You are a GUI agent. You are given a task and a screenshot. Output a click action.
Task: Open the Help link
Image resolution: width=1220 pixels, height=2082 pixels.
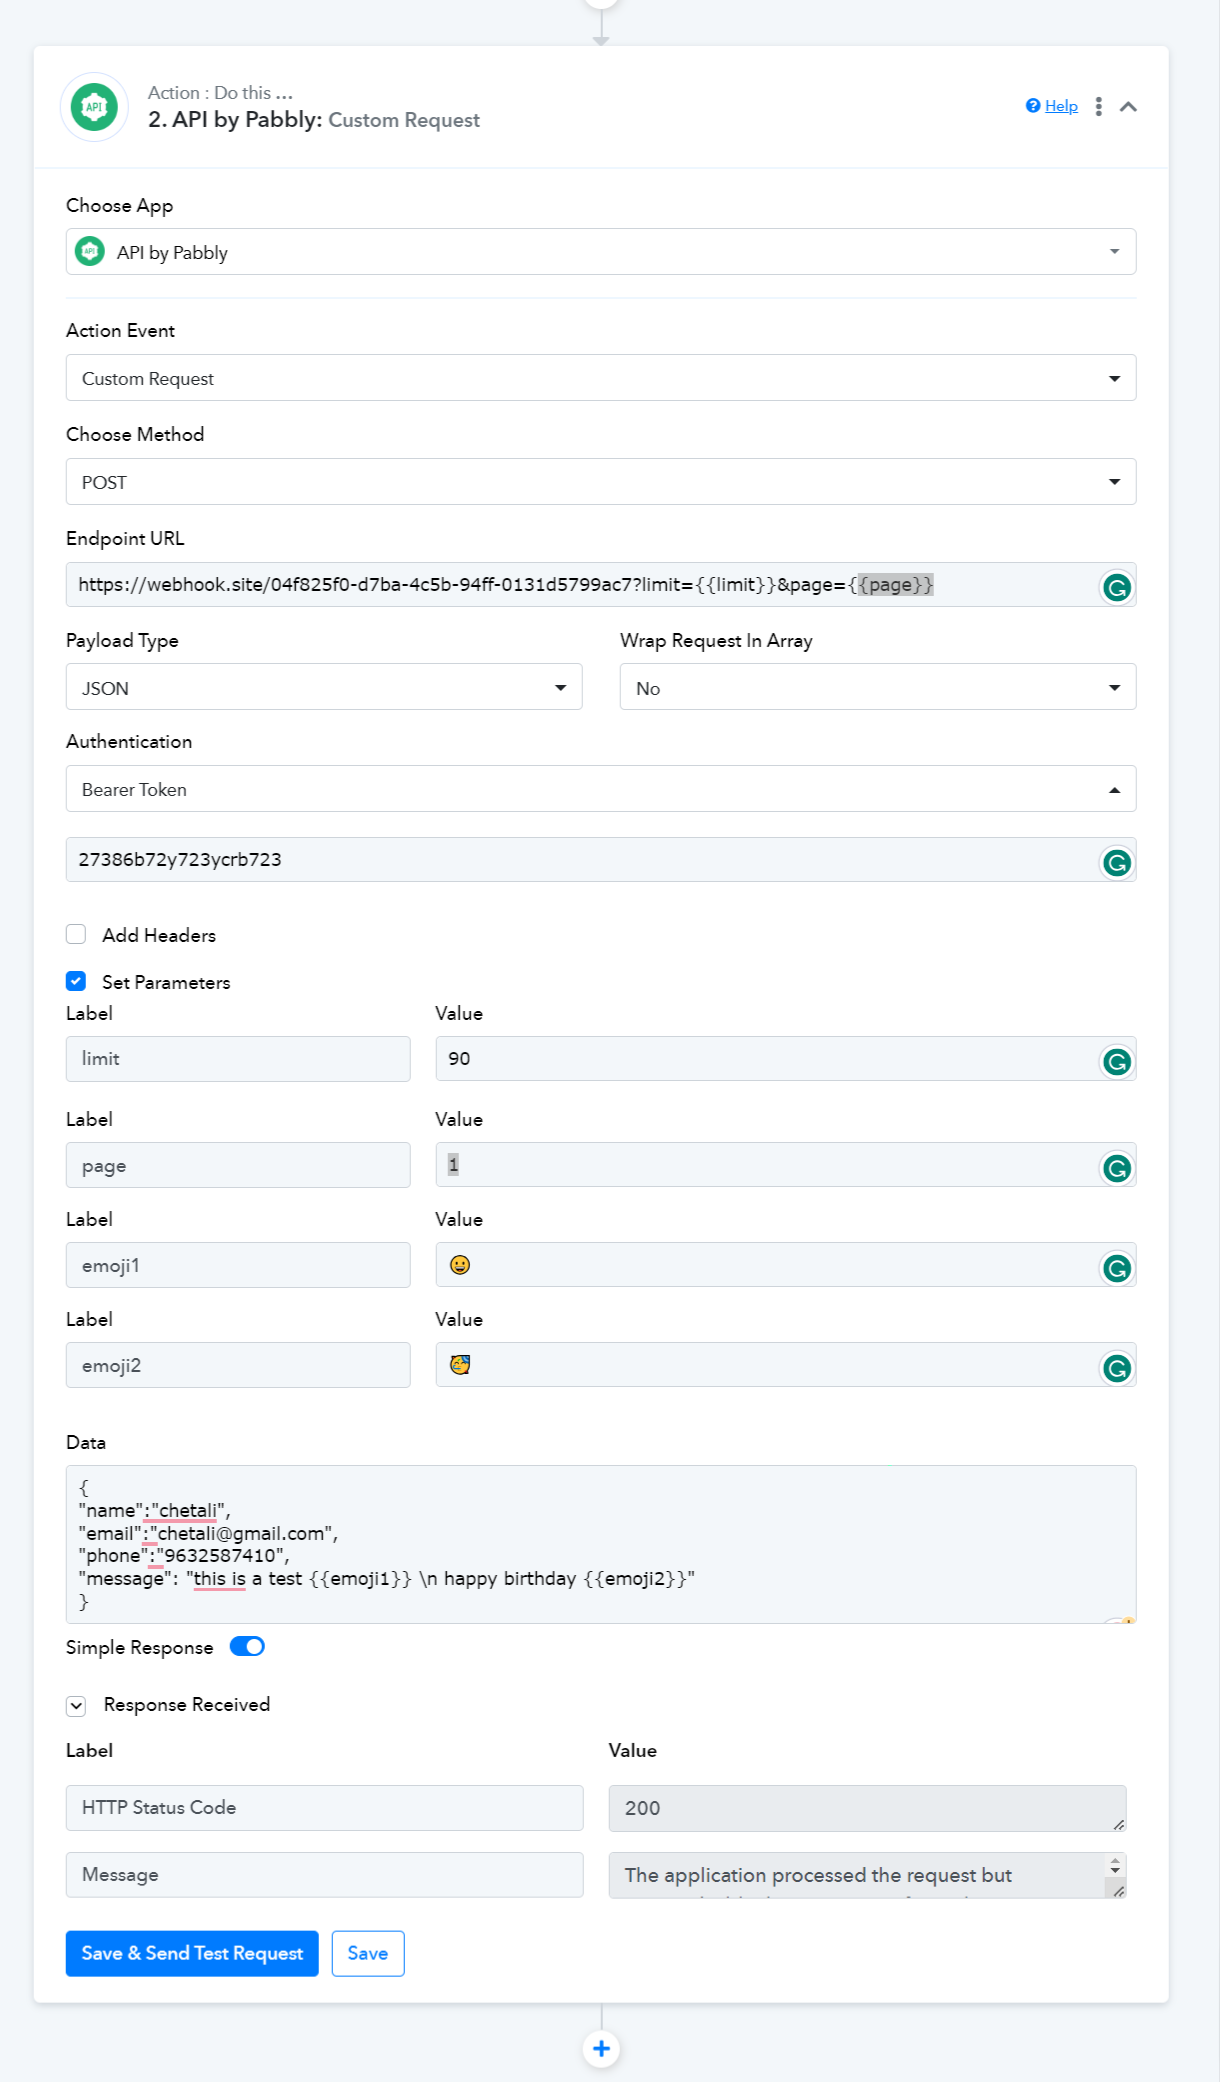(x=1060, y=106)
